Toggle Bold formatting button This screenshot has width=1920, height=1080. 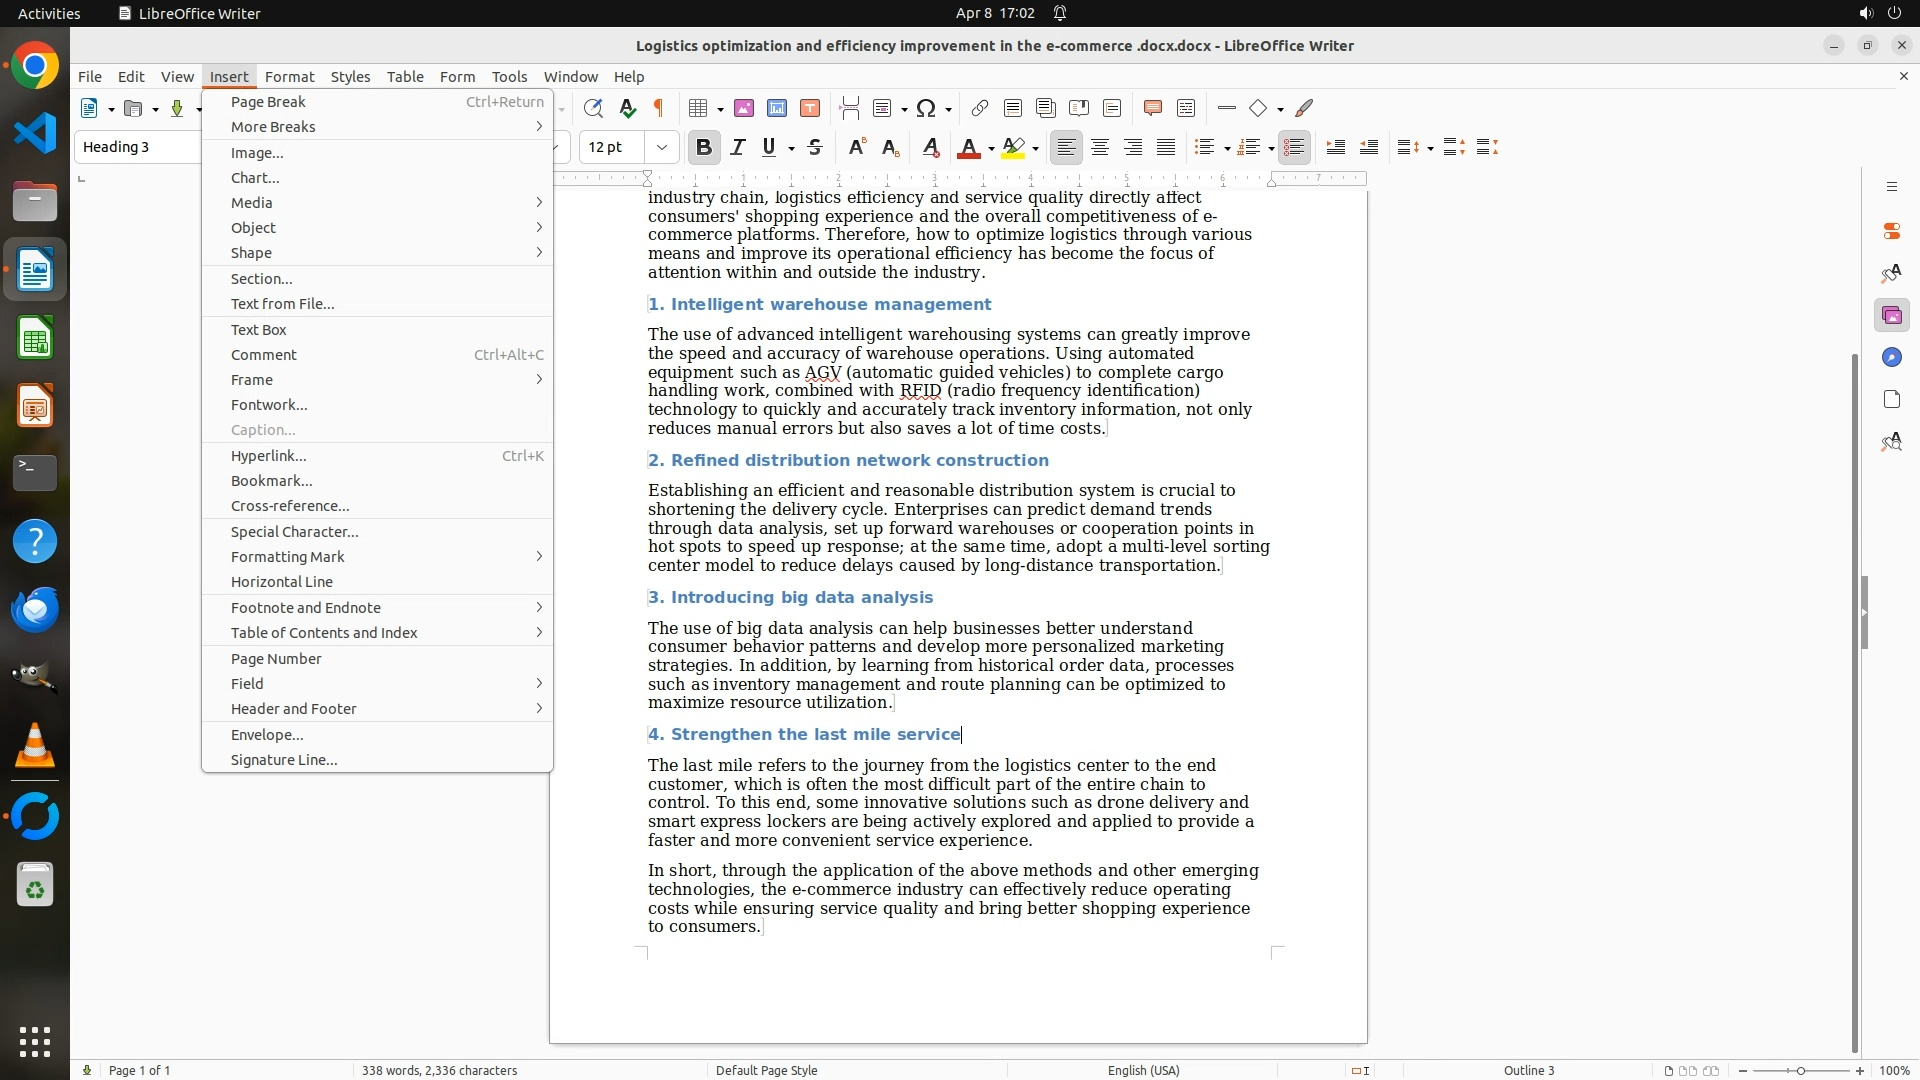703,148
